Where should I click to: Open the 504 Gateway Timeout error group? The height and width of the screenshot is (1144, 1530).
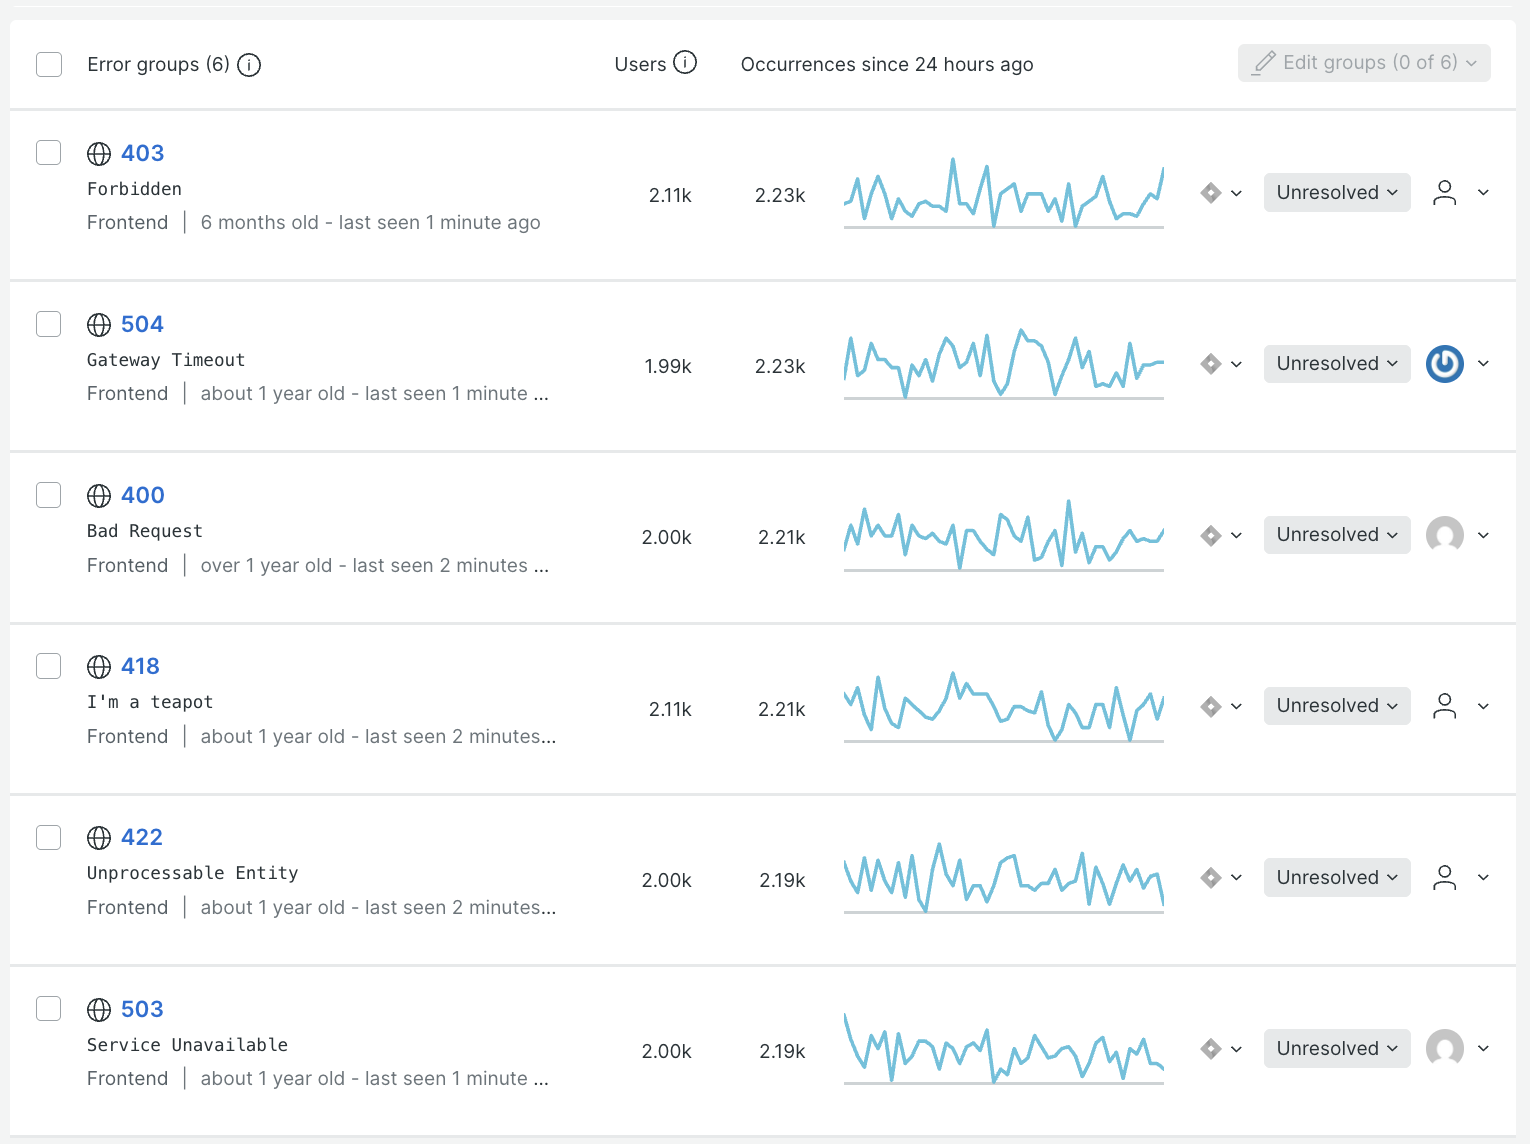pos(142,325)
